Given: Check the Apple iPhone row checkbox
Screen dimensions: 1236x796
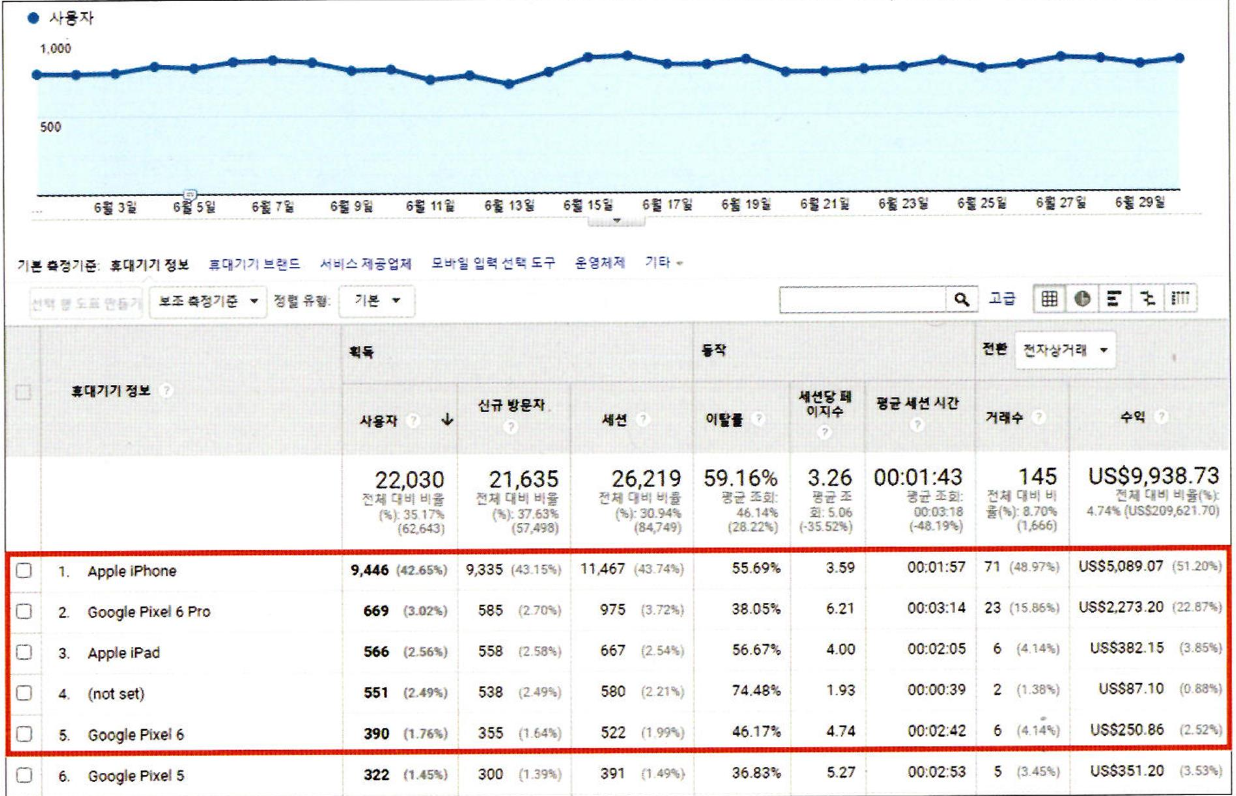Looking at the screenshot, I should point(24,571).
